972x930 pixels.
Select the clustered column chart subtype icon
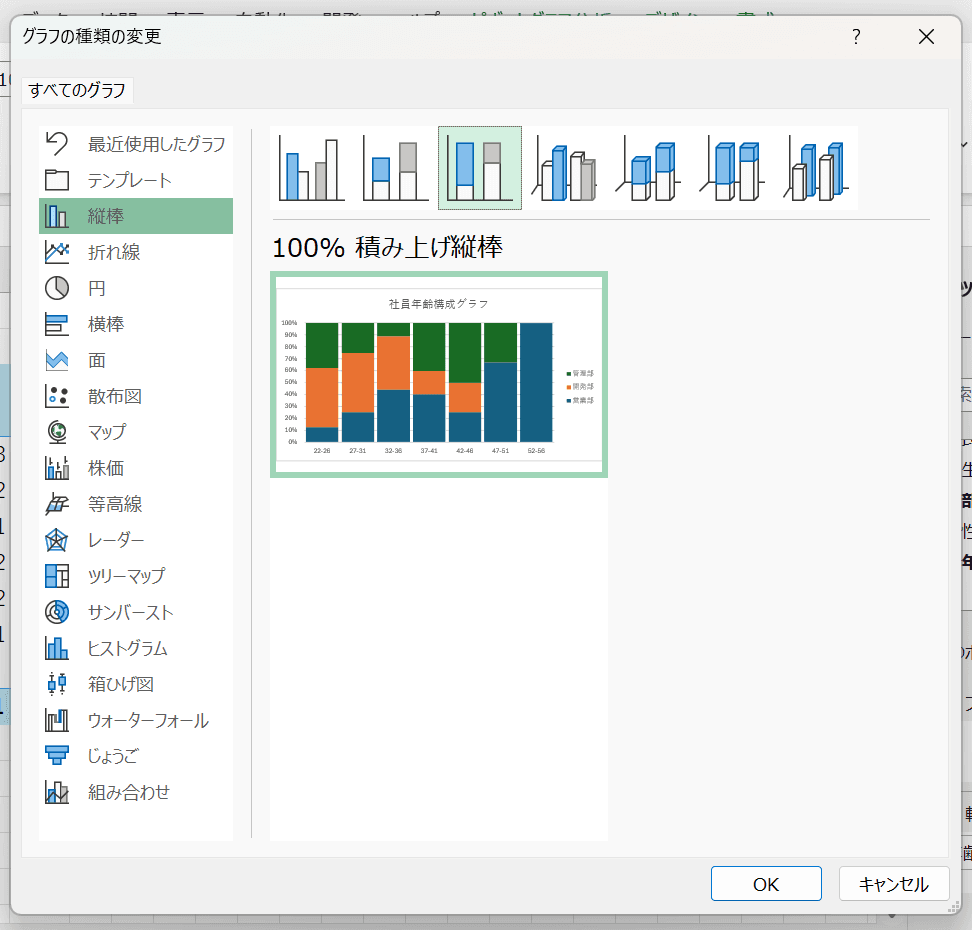[x=311, y=168]
